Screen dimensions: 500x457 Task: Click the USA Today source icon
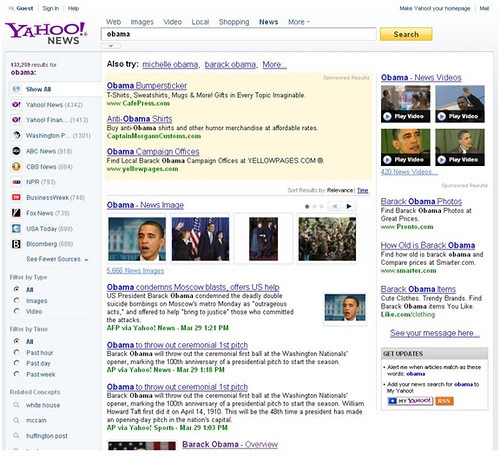[x=16, y=229]
